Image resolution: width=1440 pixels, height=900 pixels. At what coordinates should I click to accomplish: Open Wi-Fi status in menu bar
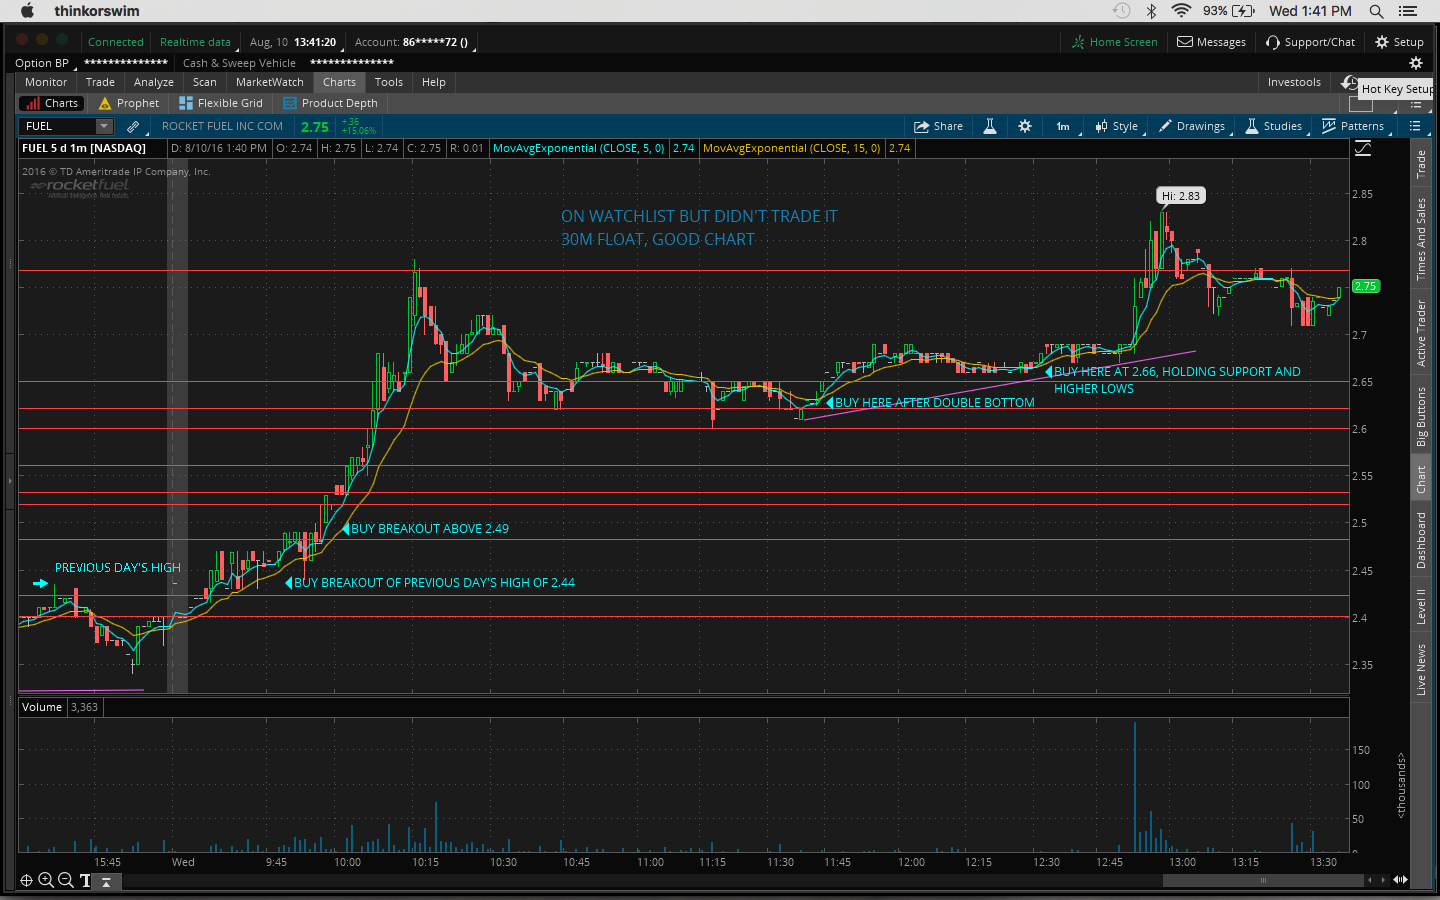tap(1181, 11)
